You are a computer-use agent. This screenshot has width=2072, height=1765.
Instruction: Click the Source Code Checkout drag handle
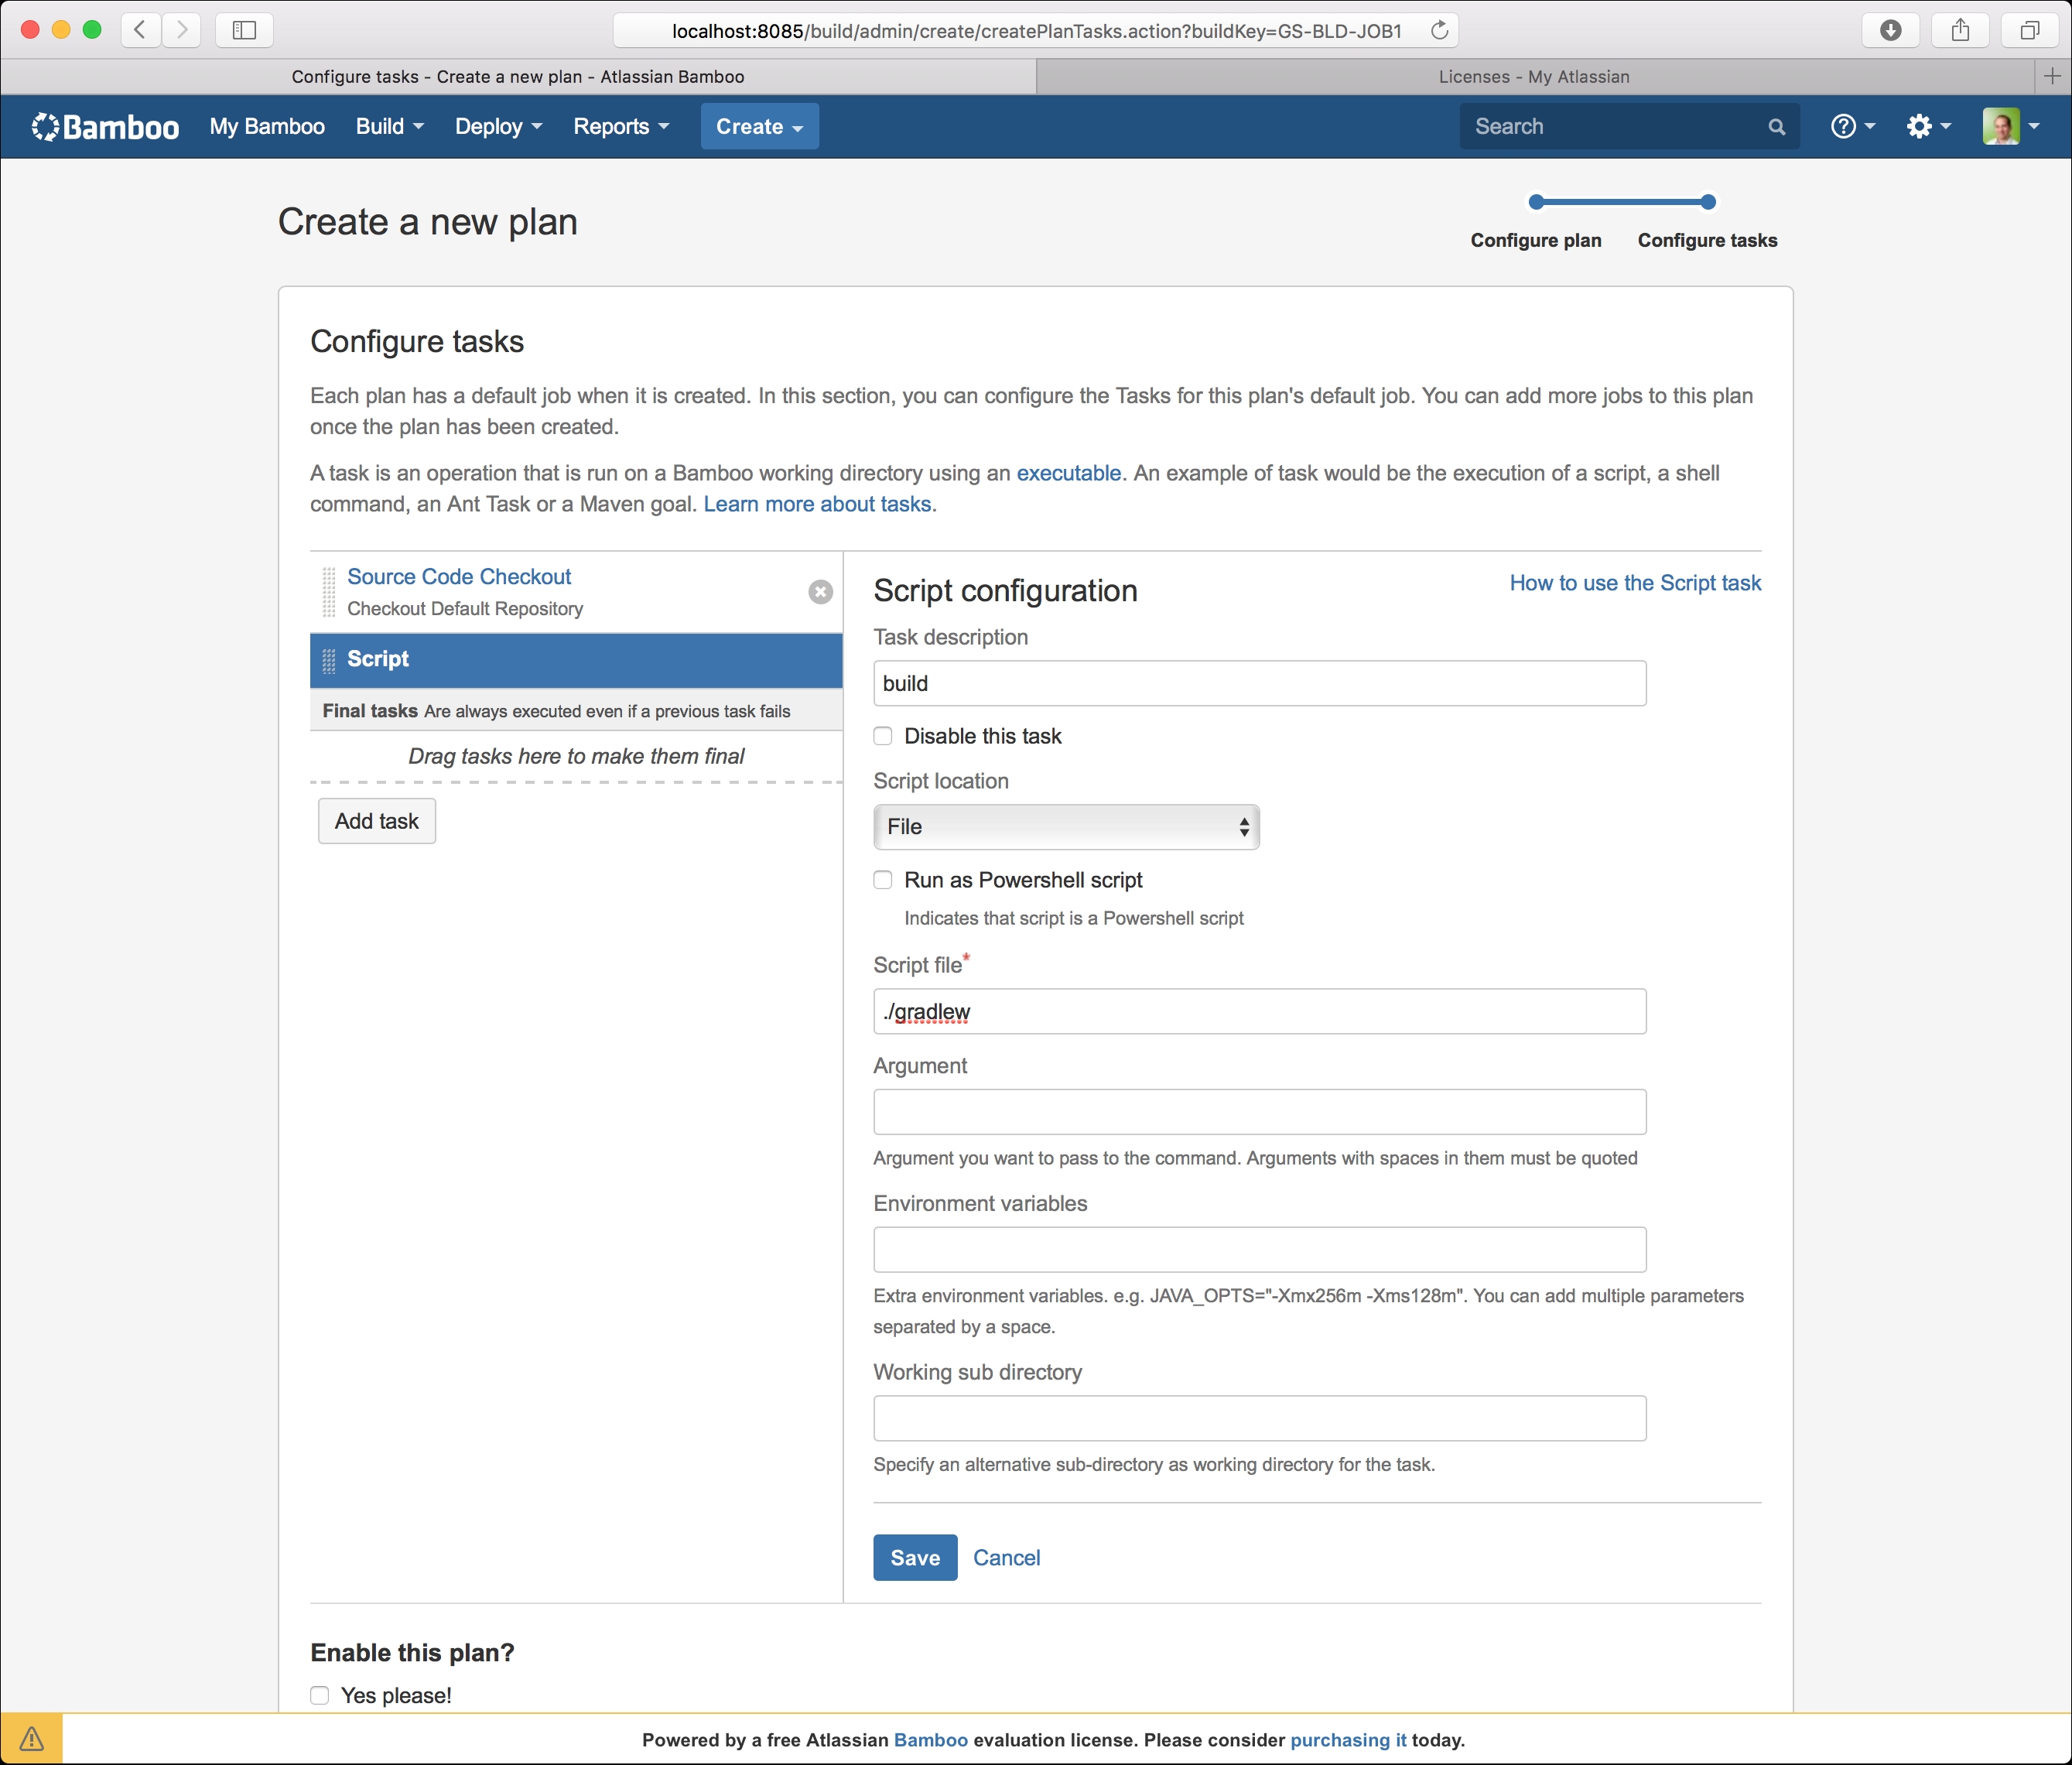(328, 592)
